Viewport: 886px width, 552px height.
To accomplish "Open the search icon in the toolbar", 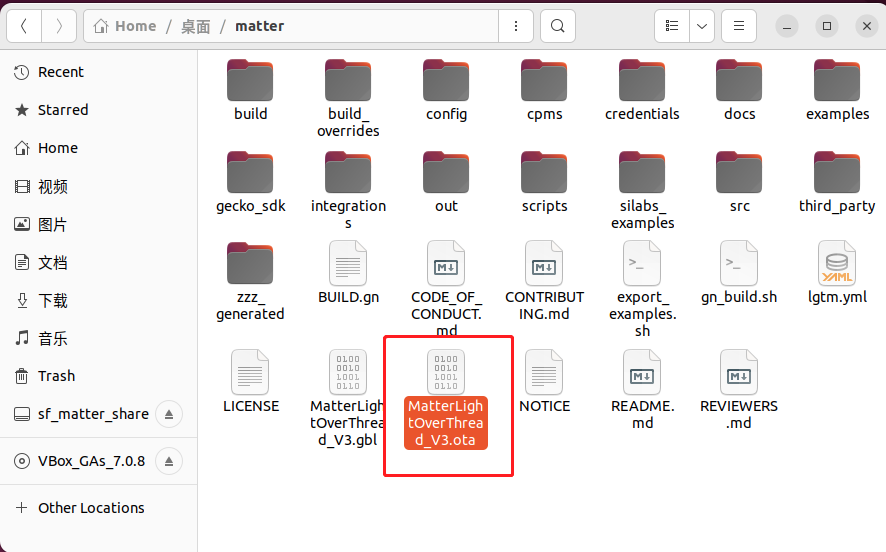I will pyautogui.click(x=558, y=26).
